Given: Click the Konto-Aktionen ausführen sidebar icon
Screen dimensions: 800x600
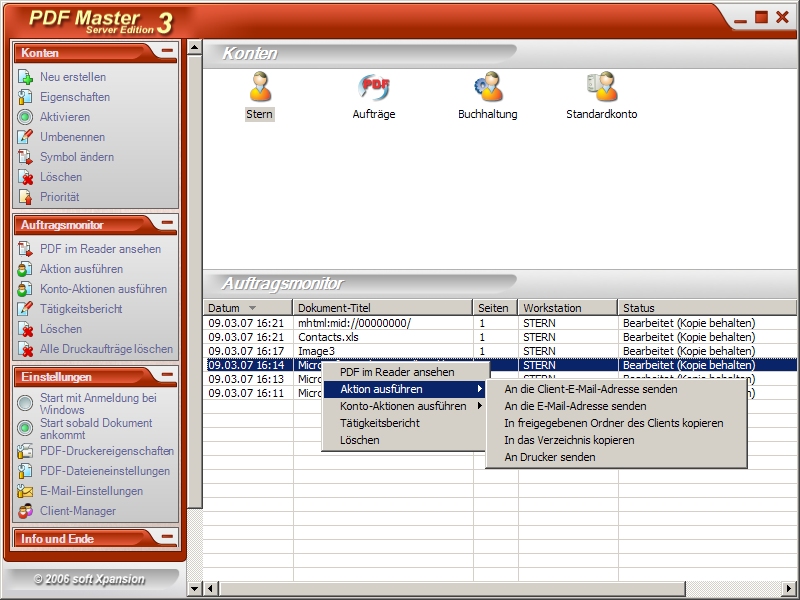Looking at the screenshot, I should coord(26,289).
